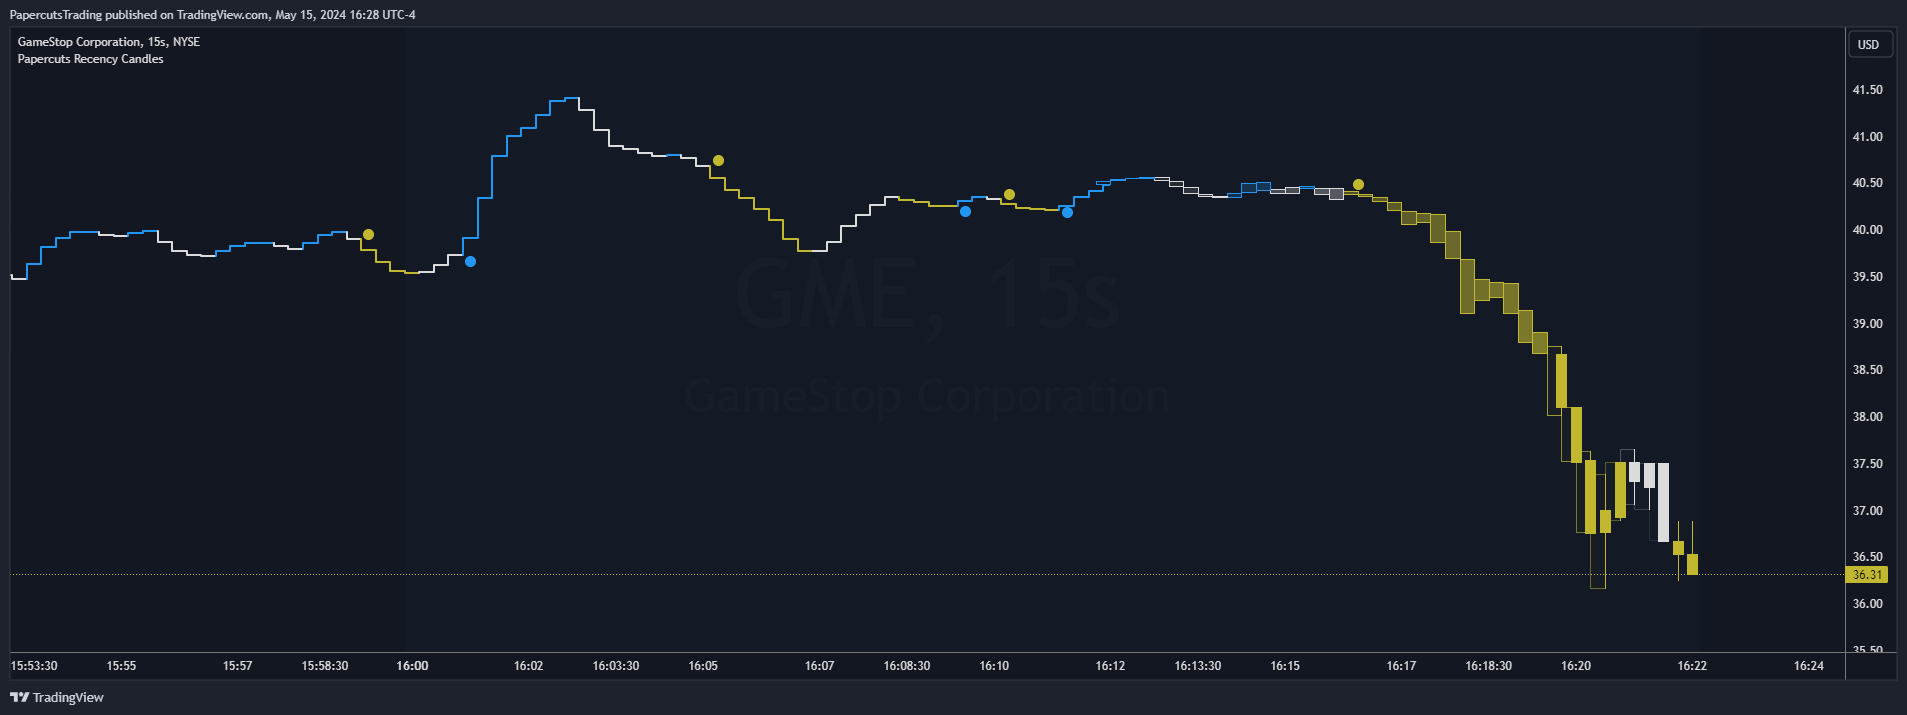Image resolution: width=1907 pixels, height=715 pixels.
Task: Open the USD currency selector
Action: (x=1868, y=44)
